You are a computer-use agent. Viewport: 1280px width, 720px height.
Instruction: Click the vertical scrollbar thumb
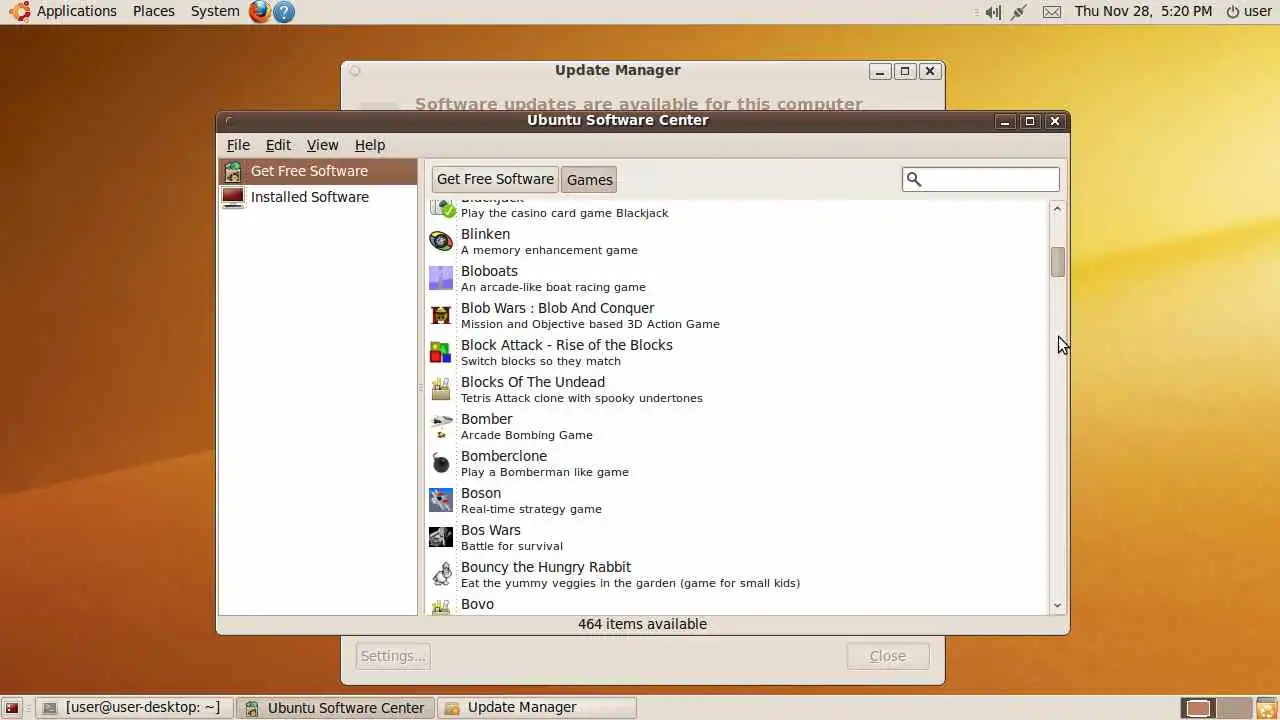click(1058, 262)
